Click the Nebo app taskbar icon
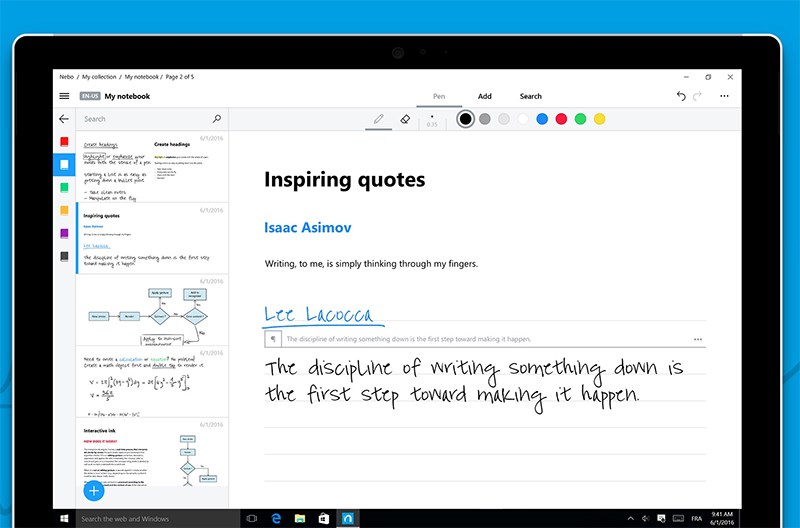The width and height of the screenshot is (800, 528). click(348, 518)
